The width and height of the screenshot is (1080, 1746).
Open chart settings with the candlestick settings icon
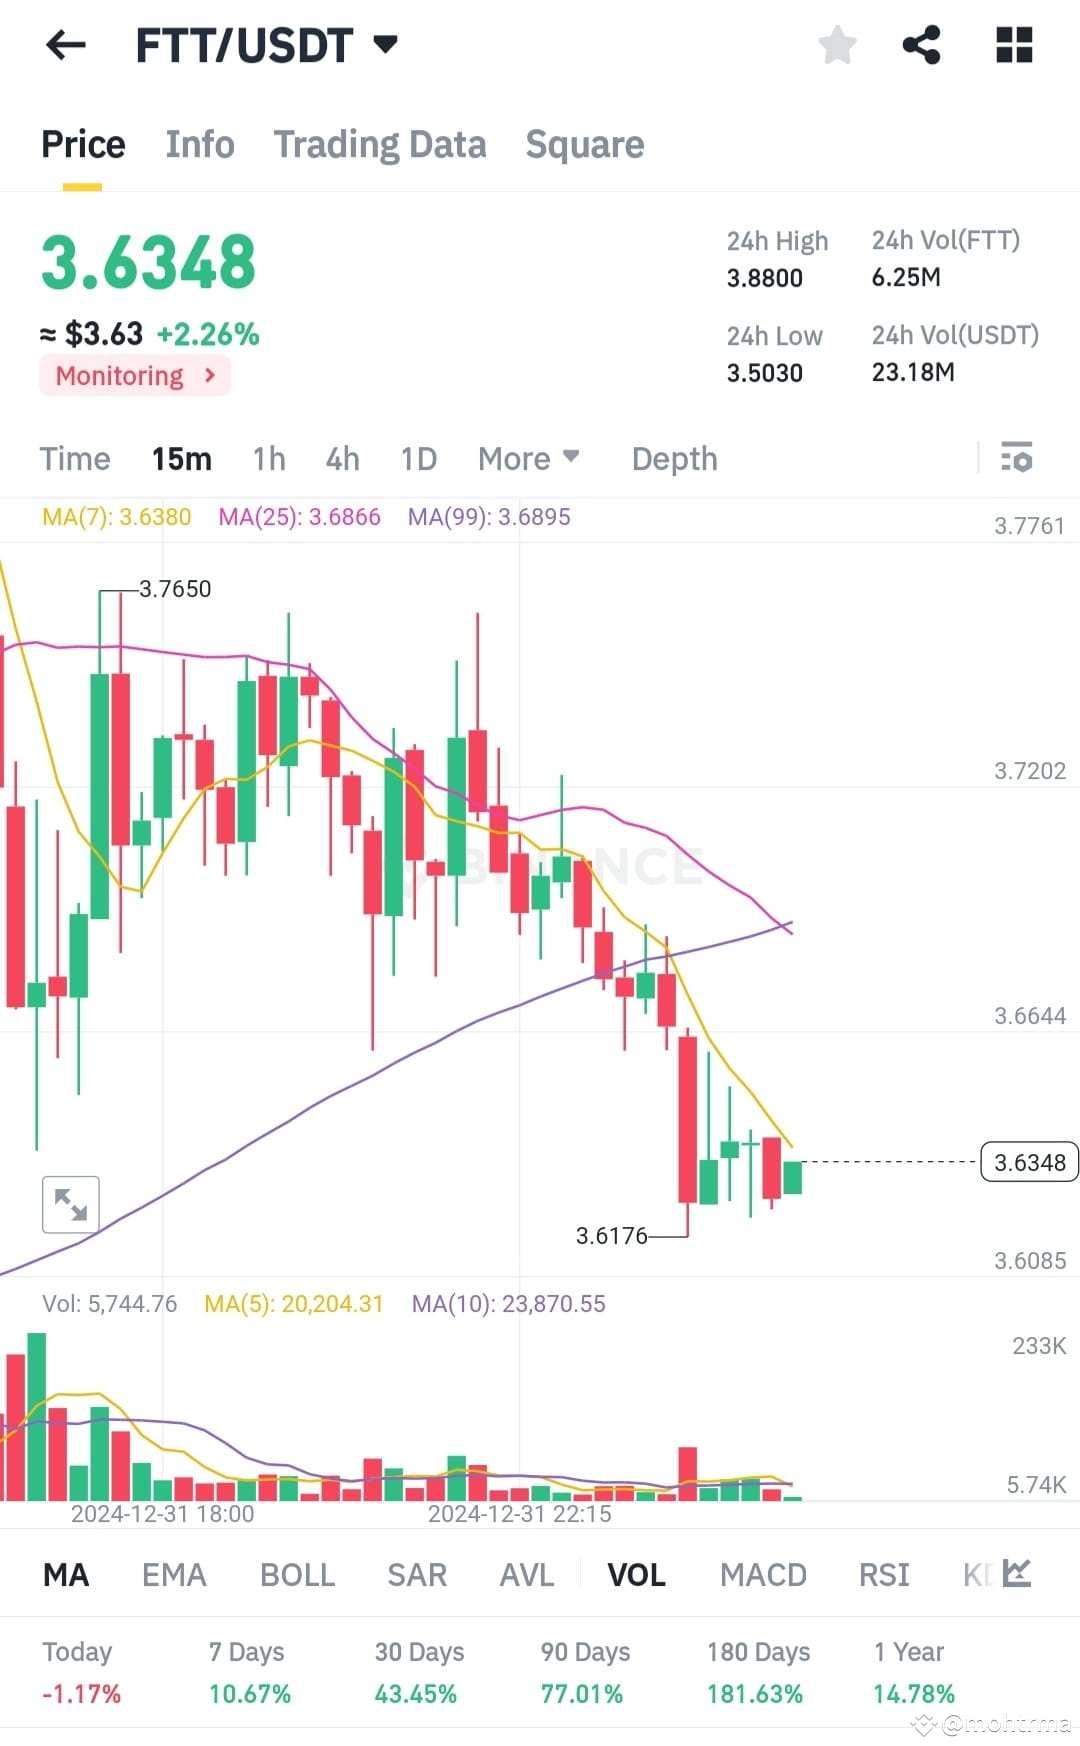pyautogui.click(x=1016, y=458)
